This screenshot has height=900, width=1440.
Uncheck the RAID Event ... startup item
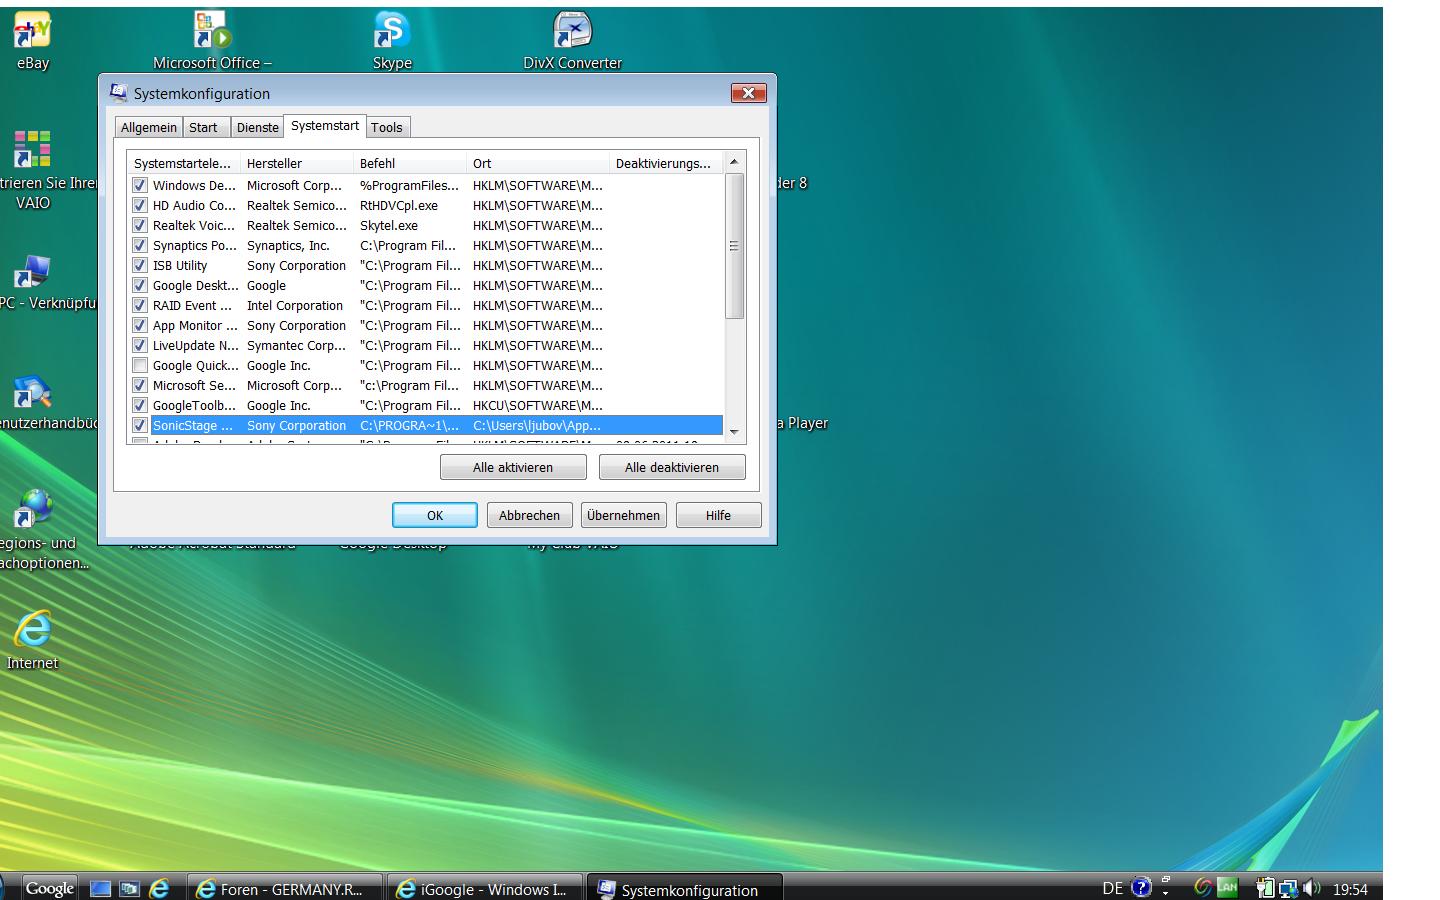pos(140,305)
